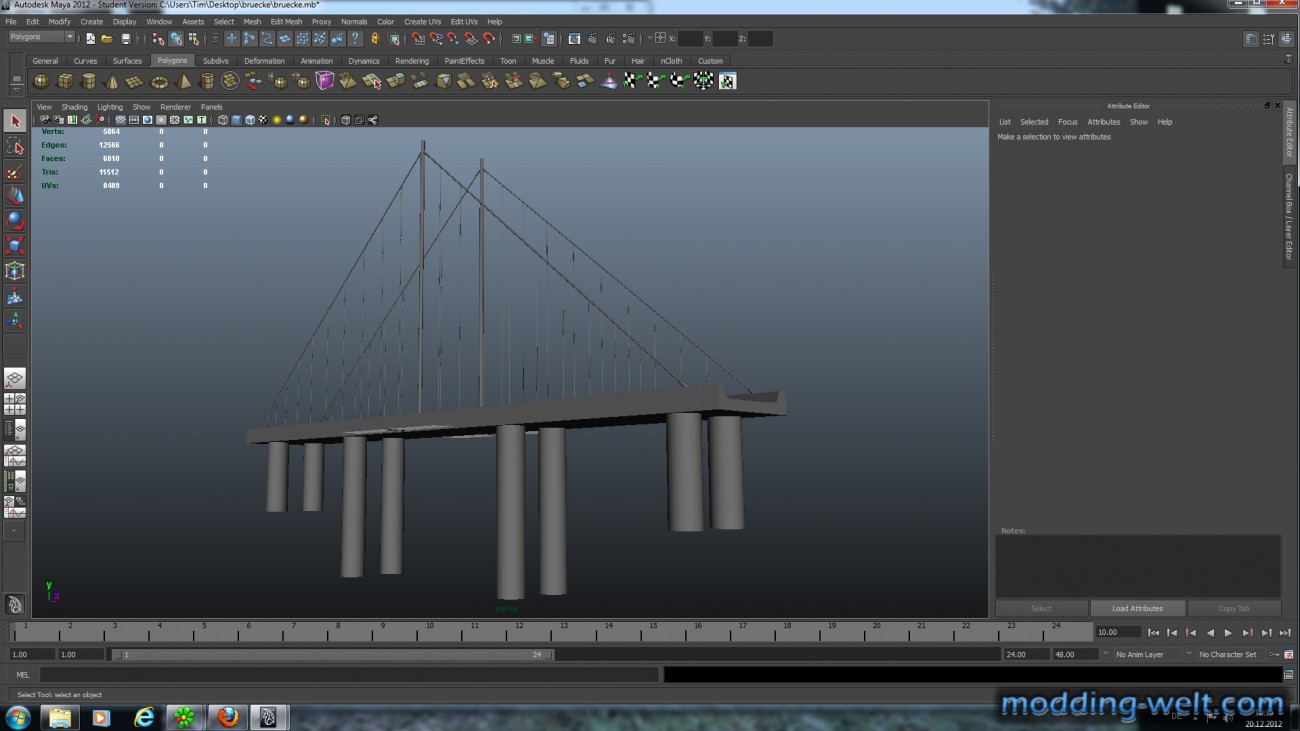
Task: Create a polygon pyramid from the shelf
Action: 183,81
